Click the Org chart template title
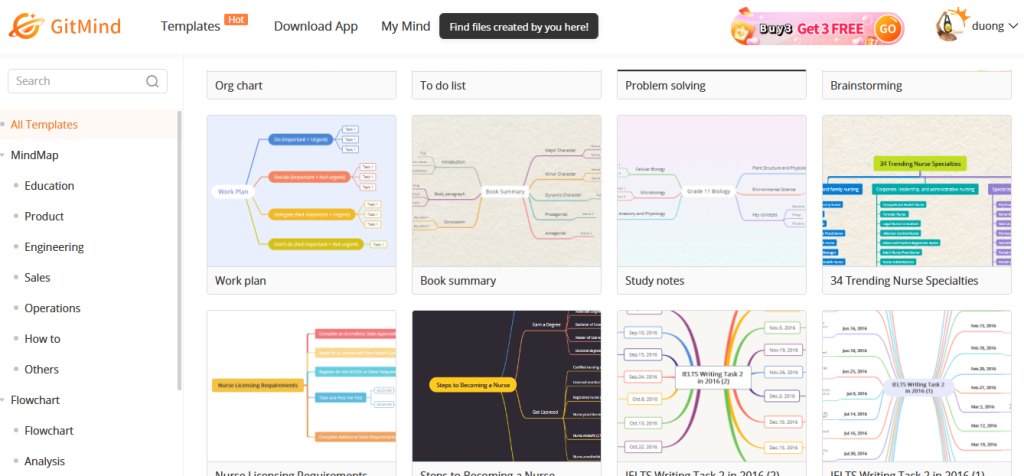This screenshot has width=1024, height=476. (238, 86)
